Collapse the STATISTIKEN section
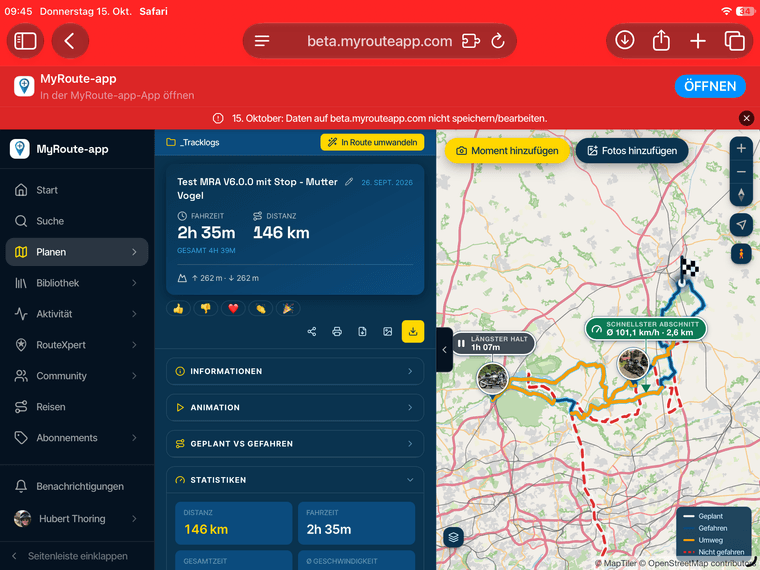760x570 pixels. [x=295, y=480]
